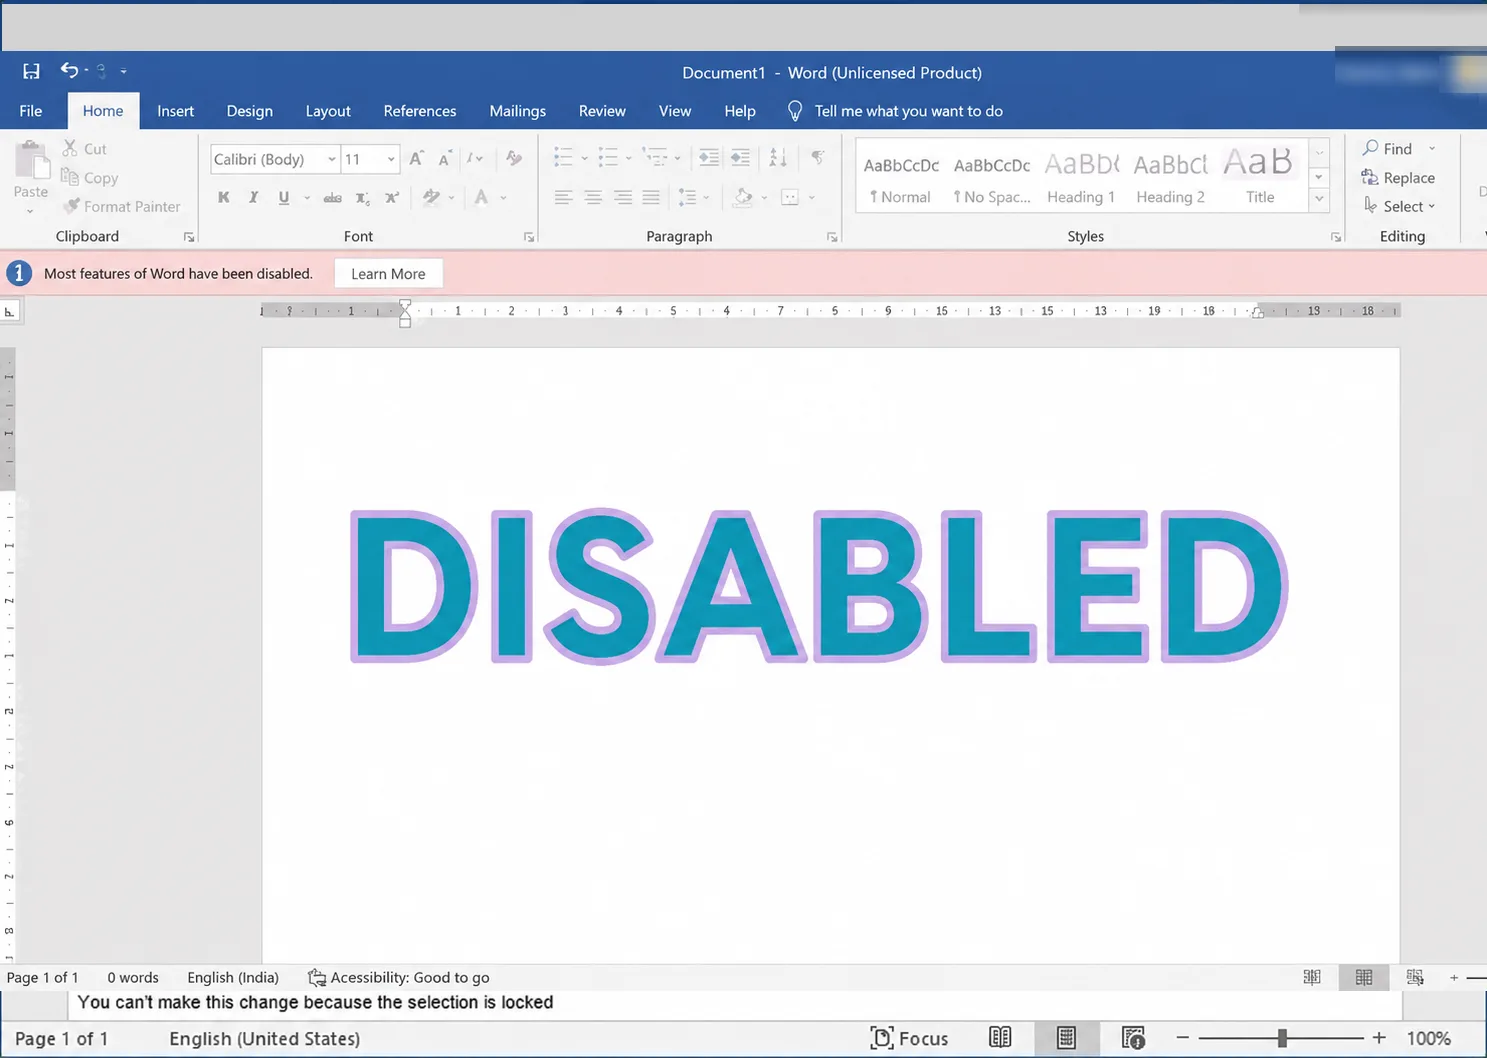This screenshot has height=1058, width=1487.
Task: Expand the Styles gallery More arrow
Action: [x=1319, y=198]
